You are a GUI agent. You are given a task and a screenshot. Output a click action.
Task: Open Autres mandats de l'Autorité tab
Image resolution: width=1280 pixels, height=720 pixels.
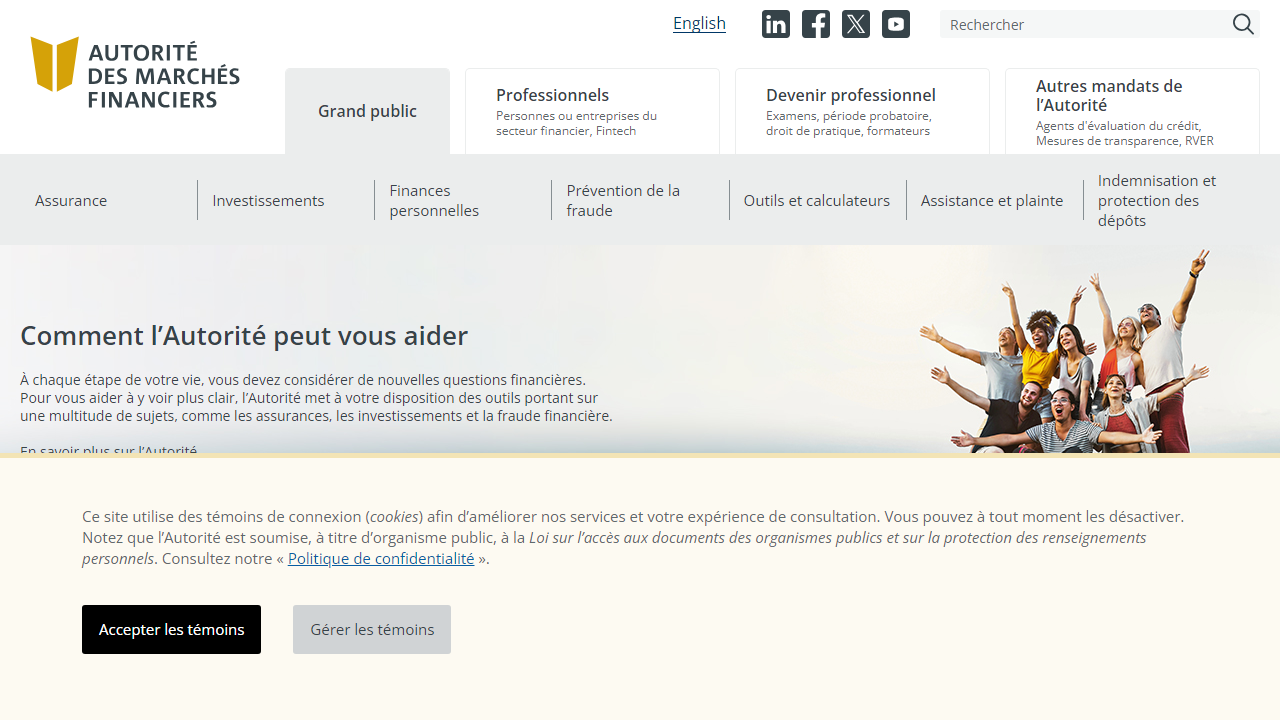pos(1132,111)
